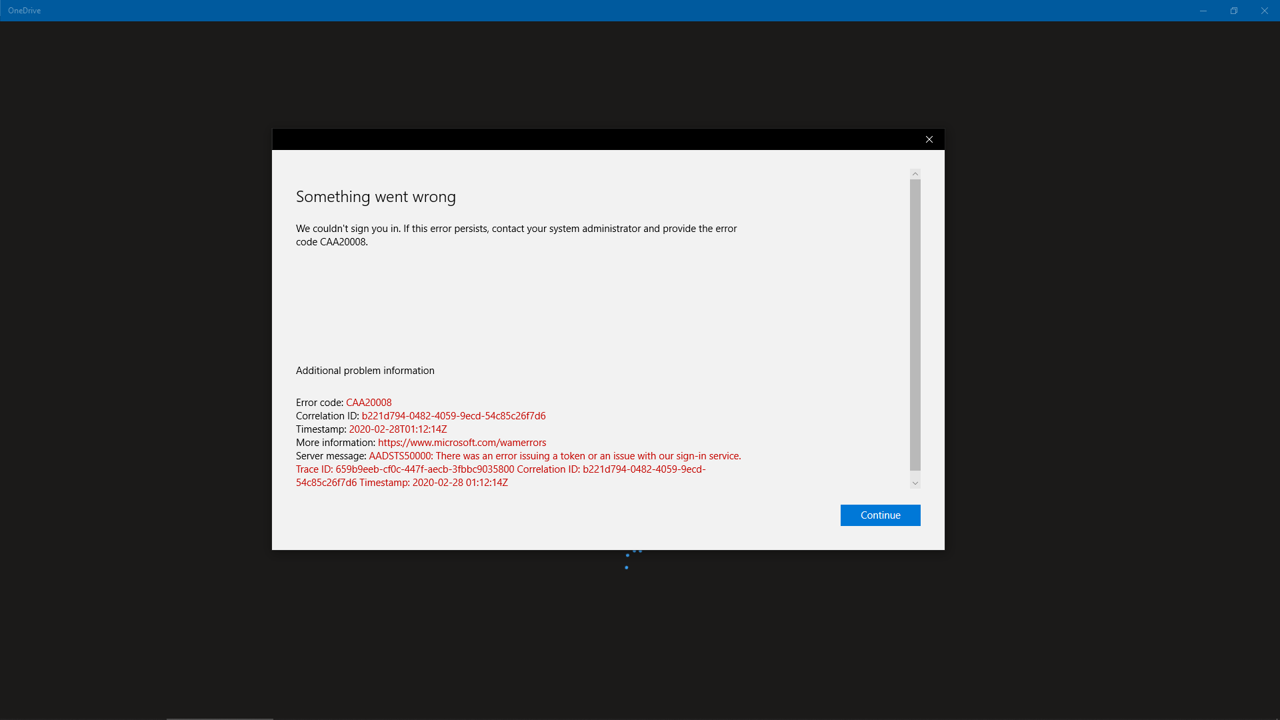Close the error dialog with X
Viewport: 1280px width, 720px height.
tap(929, 139)
